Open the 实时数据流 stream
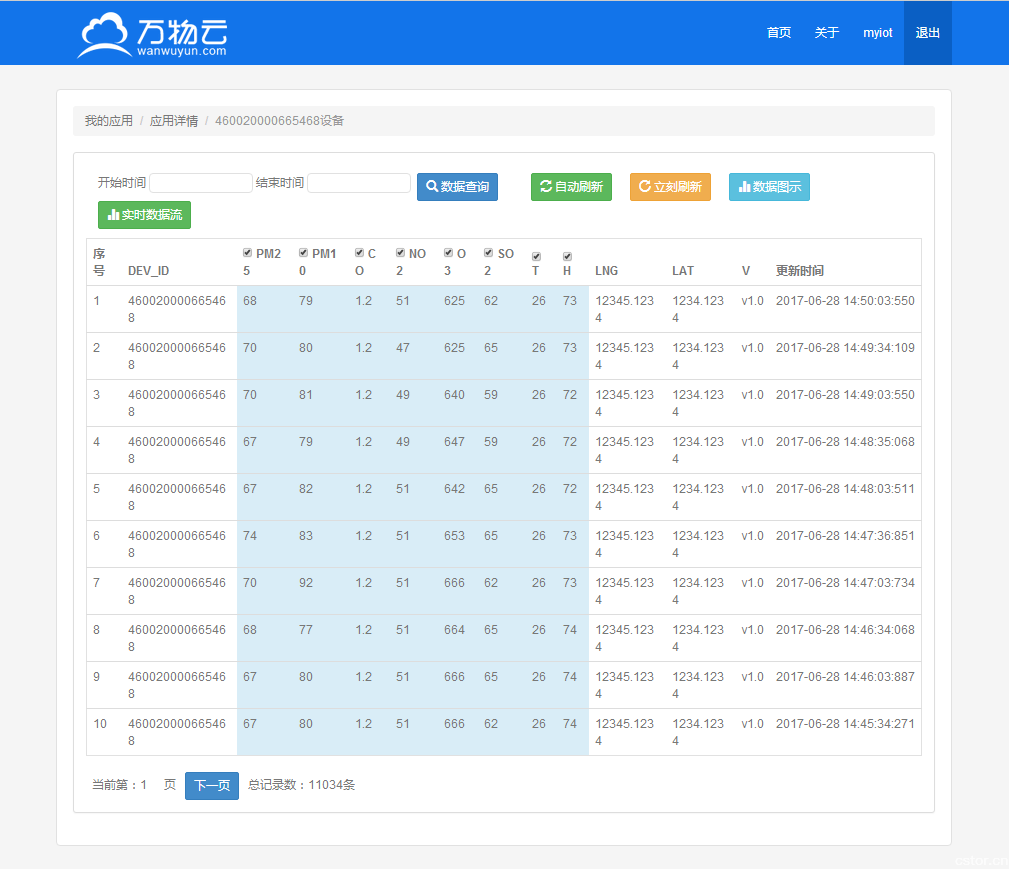Image resolution: width=1009 pixels, height=869 pixels. pos(145,215)
